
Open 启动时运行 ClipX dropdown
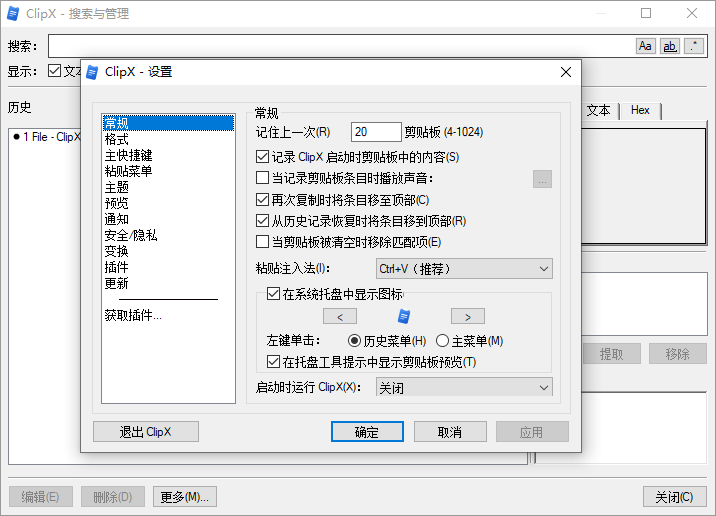464,387
